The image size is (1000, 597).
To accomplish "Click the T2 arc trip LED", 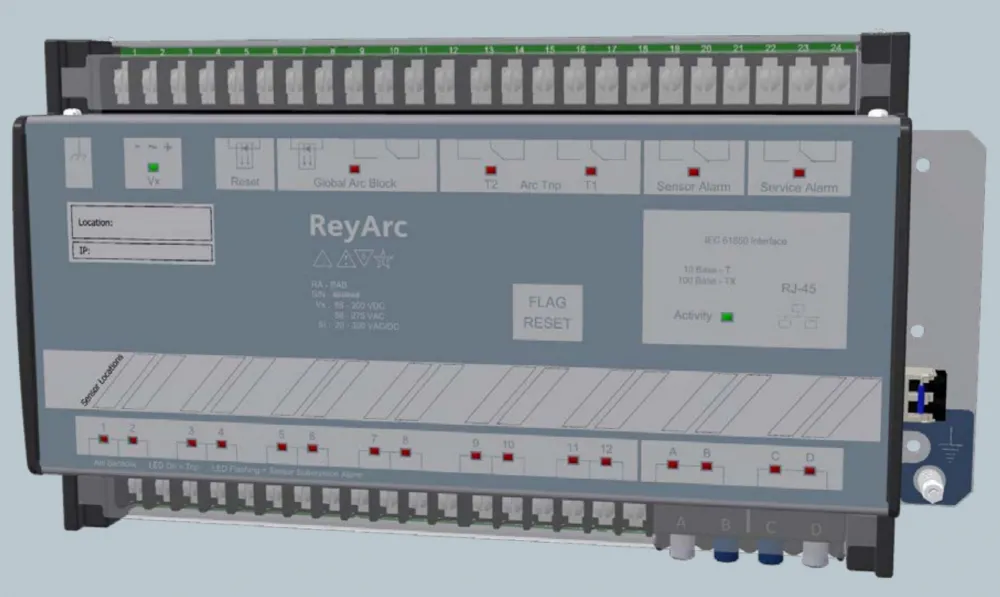I will (x=490, y=170).
